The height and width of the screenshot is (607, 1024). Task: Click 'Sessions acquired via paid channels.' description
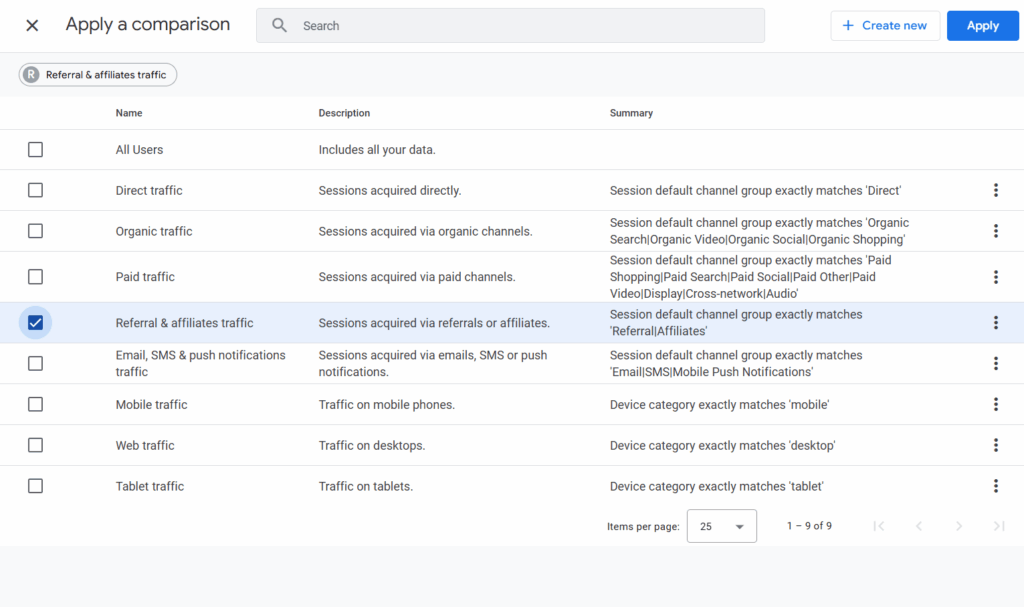(x=417, y=277)
